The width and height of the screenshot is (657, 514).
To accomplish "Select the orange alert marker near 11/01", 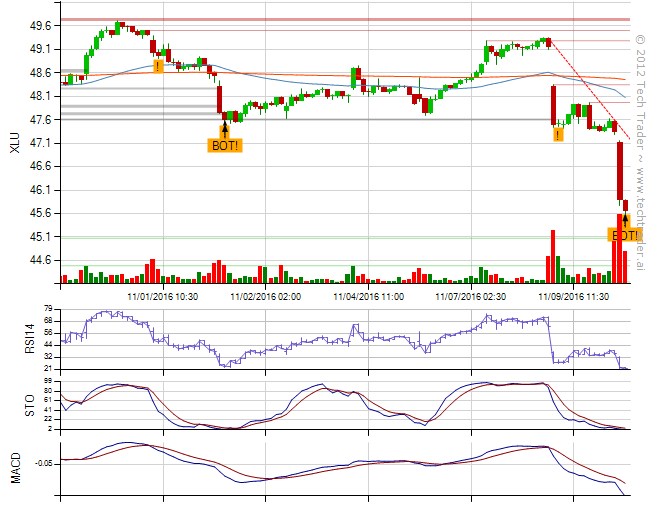I will [x=158, y=66].
